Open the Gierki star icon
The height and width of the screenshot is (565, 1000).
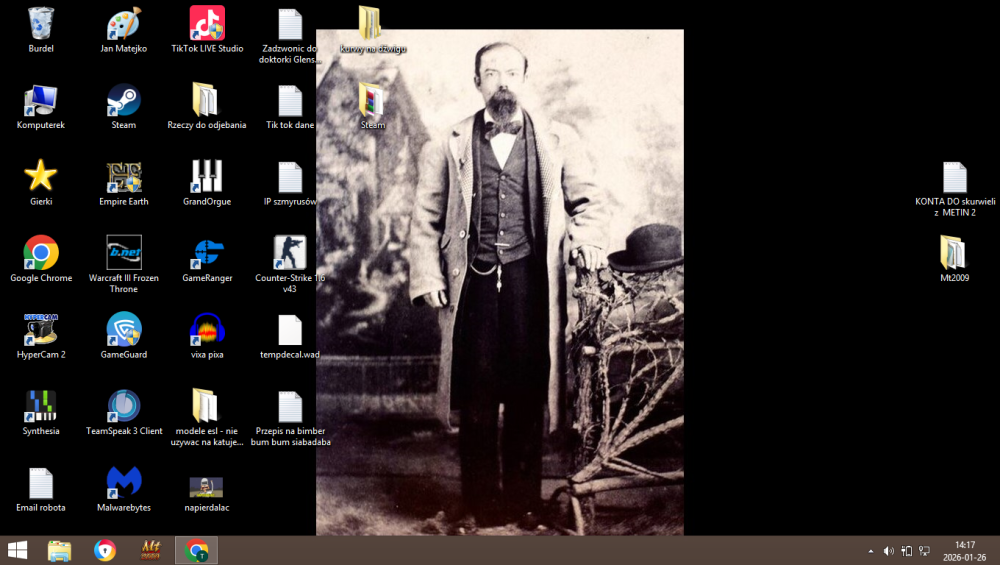pyautogui.click(x=41, y=175)
